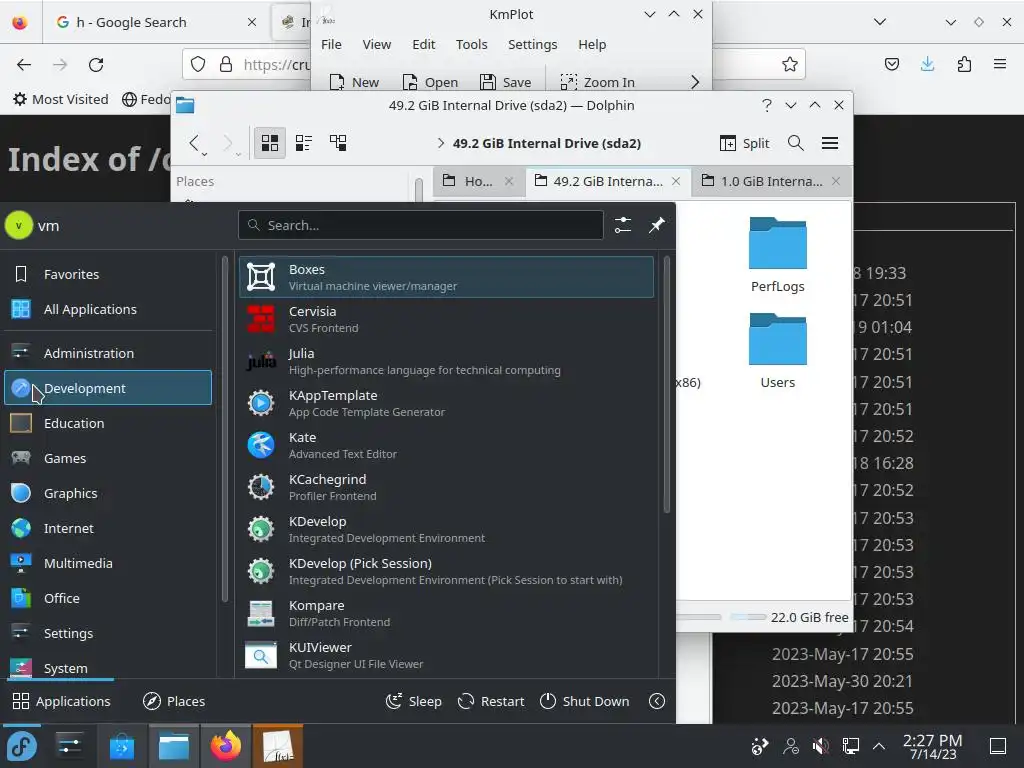The image size is (1024, 768).
Task: Click the launcher configure sliders icon
Action: [623, 225]
